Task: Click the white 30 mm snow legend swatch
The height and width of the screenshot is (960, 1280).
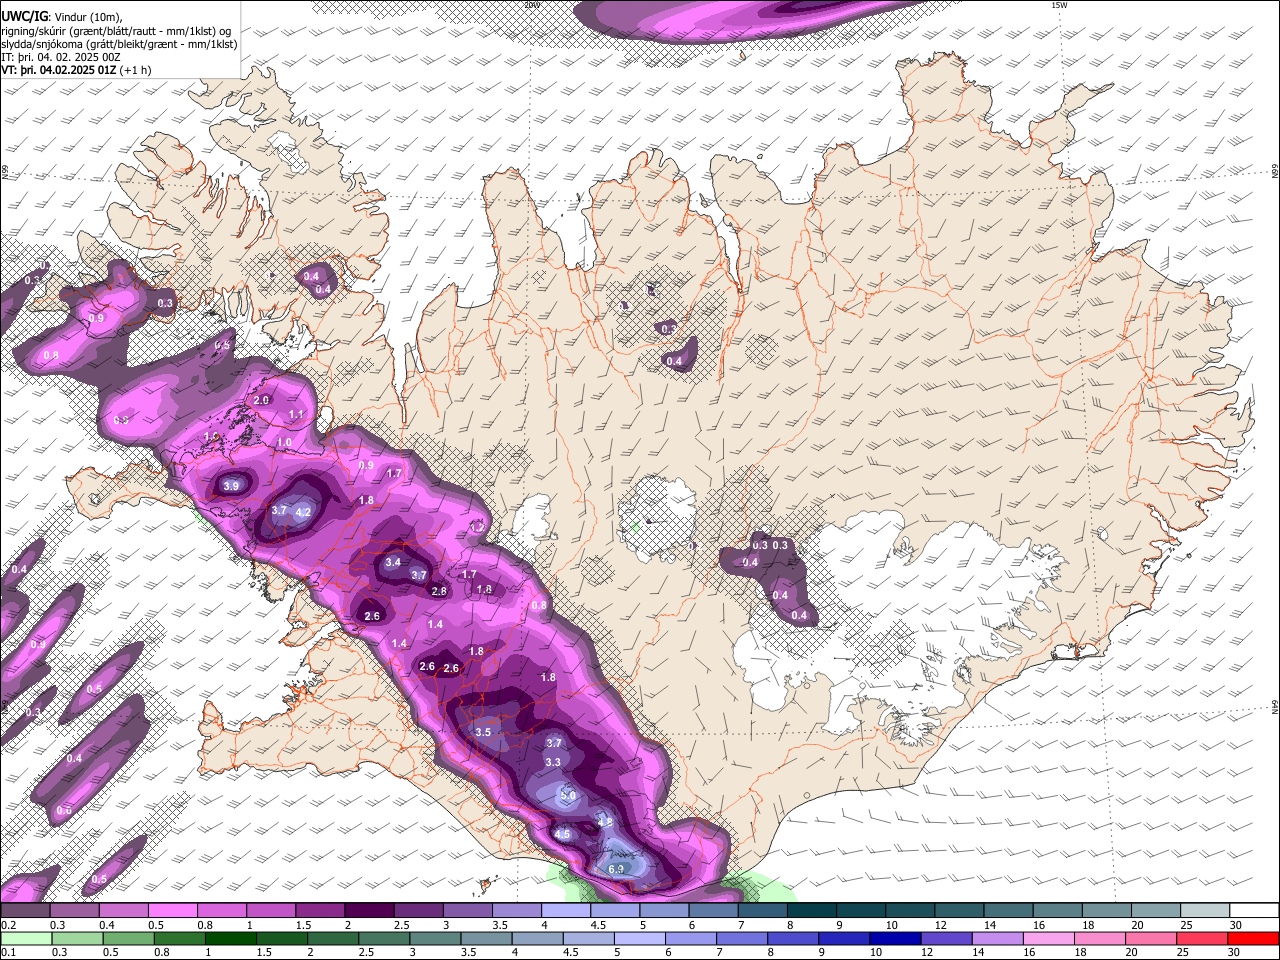Action: (x=1255, y=910)
